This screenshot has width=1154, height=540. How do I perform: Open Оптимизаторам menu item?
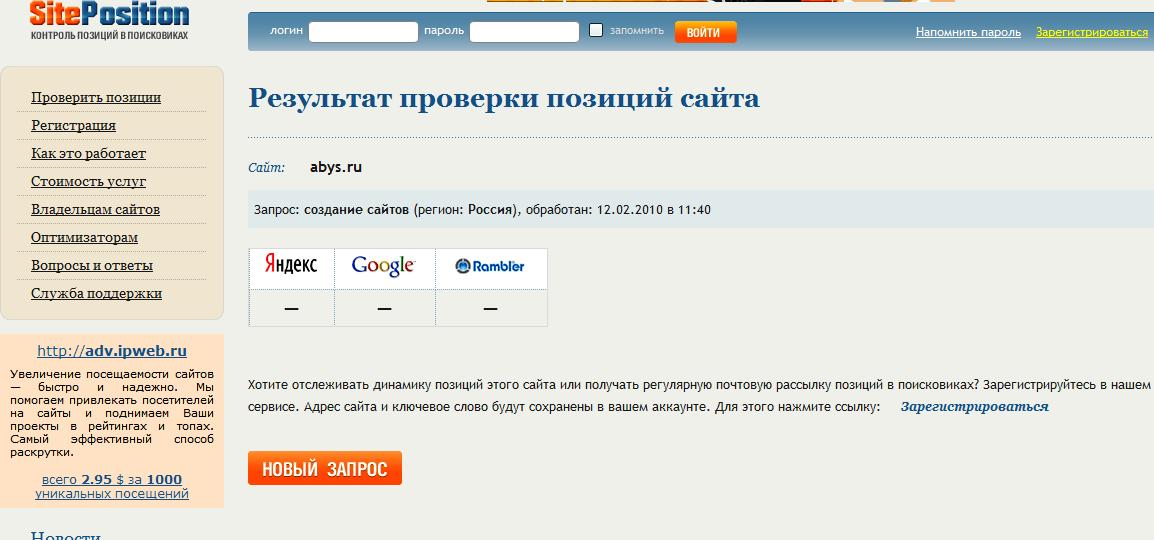point(85,238)
